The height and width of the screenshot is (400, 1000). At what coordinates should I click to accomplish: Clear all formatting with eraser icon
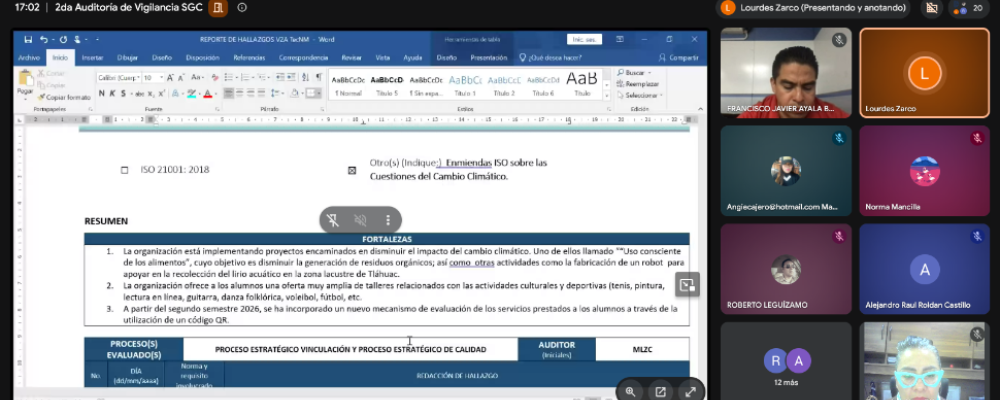tap(215, 77)
